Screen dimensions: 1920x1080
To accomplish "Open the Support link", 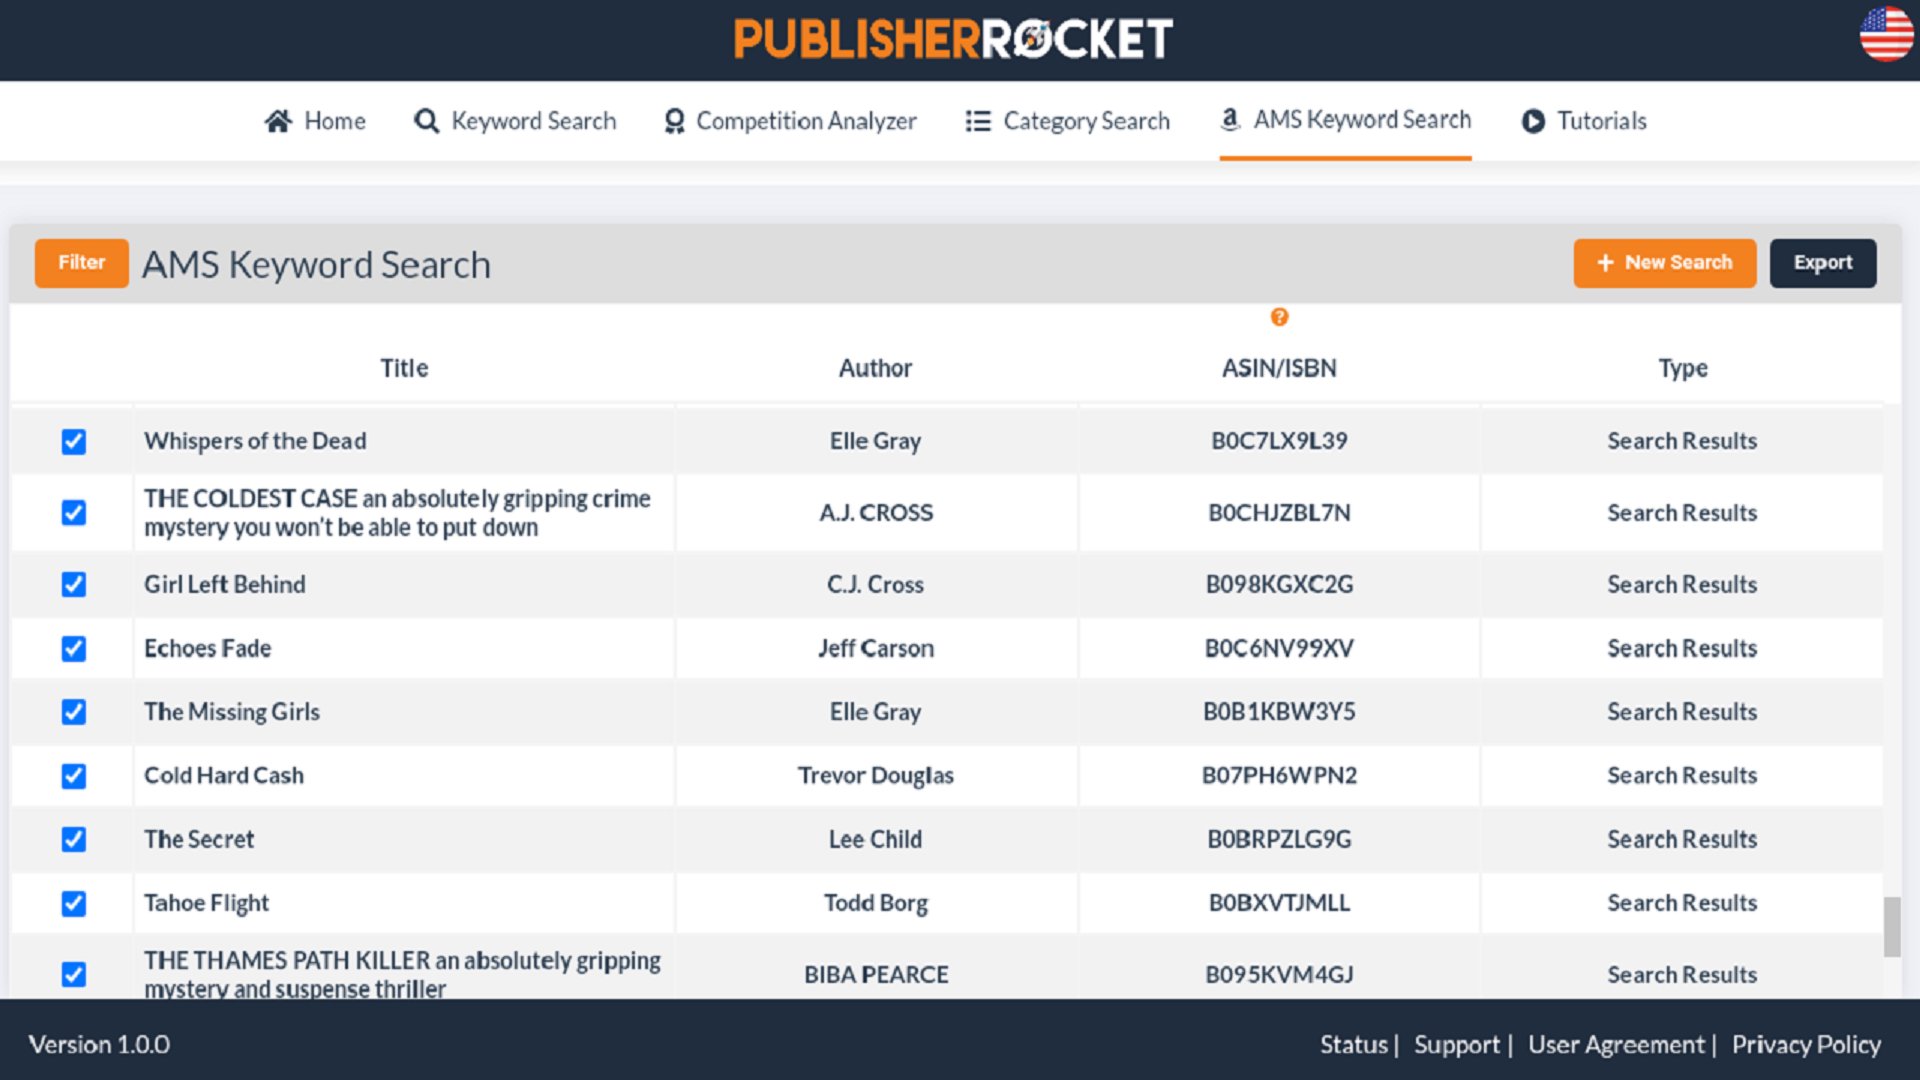I will (1457, 1044).
